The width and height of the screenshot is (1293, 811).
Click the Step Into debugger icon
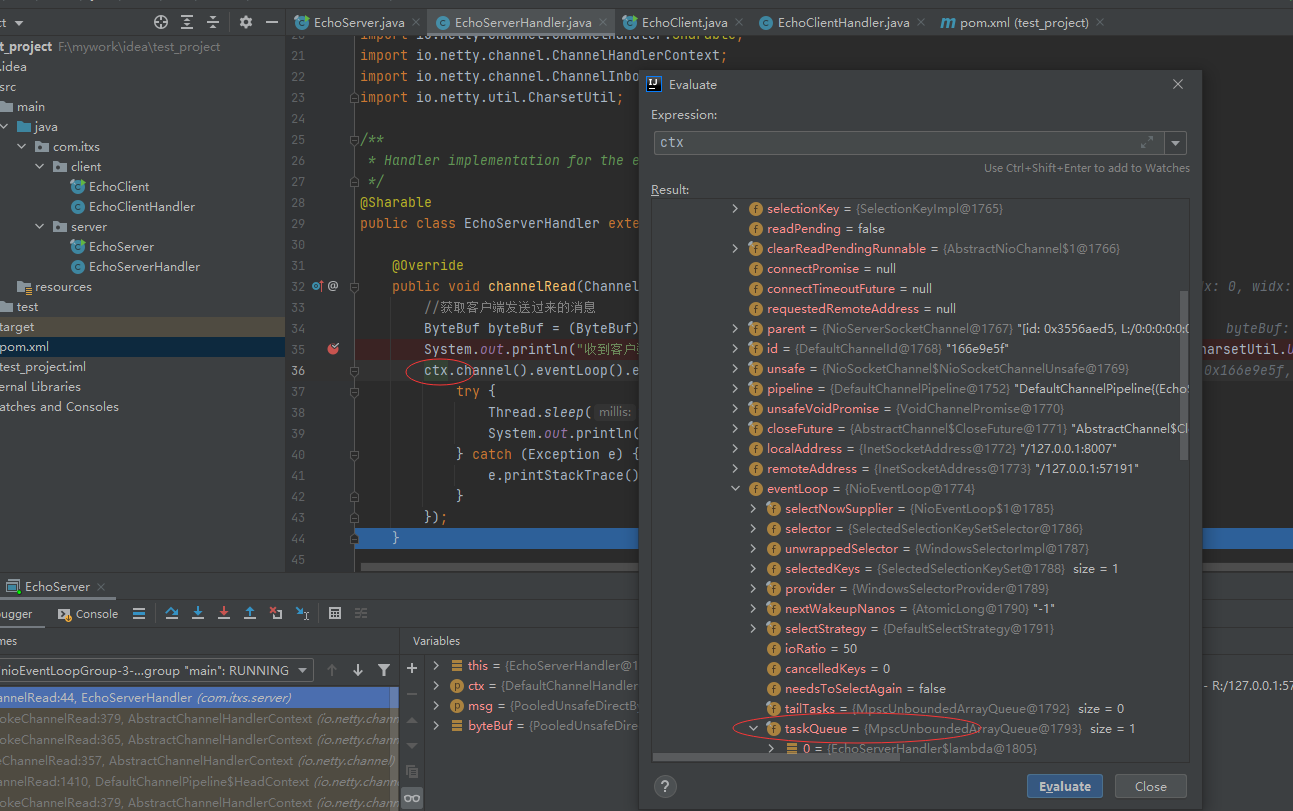point(198,614)
